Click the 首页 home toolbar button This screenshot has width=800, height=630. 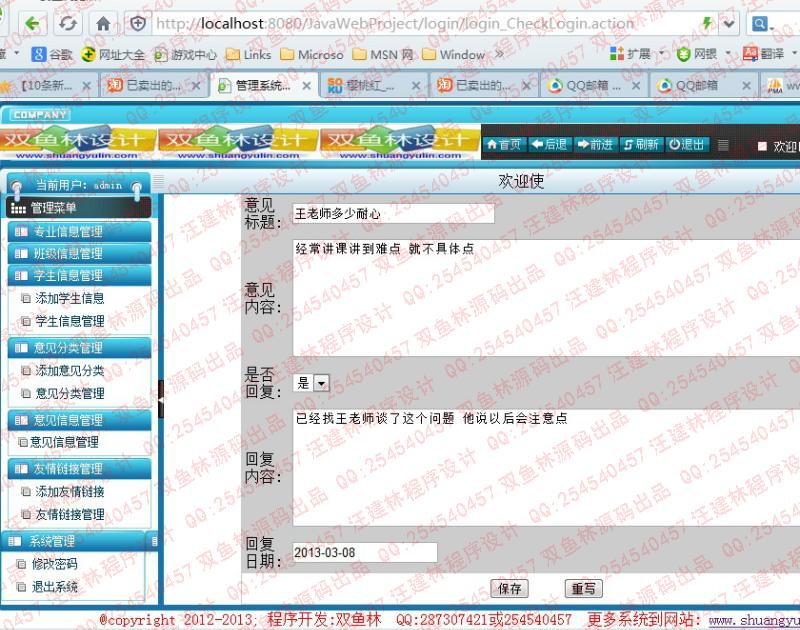[x=504, y=145]
